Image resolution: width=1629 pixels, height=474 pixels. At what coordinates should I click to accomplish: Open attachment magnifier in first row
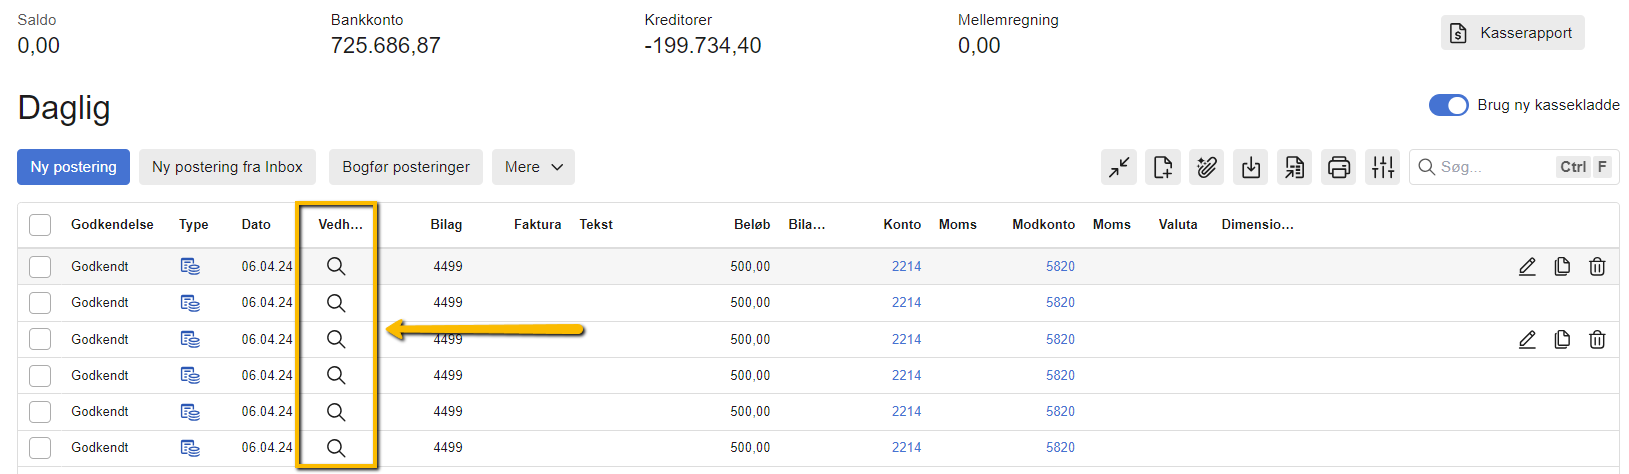336,266
